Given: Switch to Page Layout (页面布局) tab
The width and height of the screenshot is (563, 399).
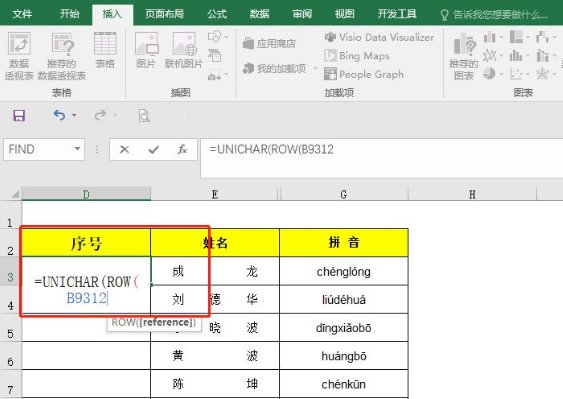Looking at the screenshot, I should (x=164, y=14).
